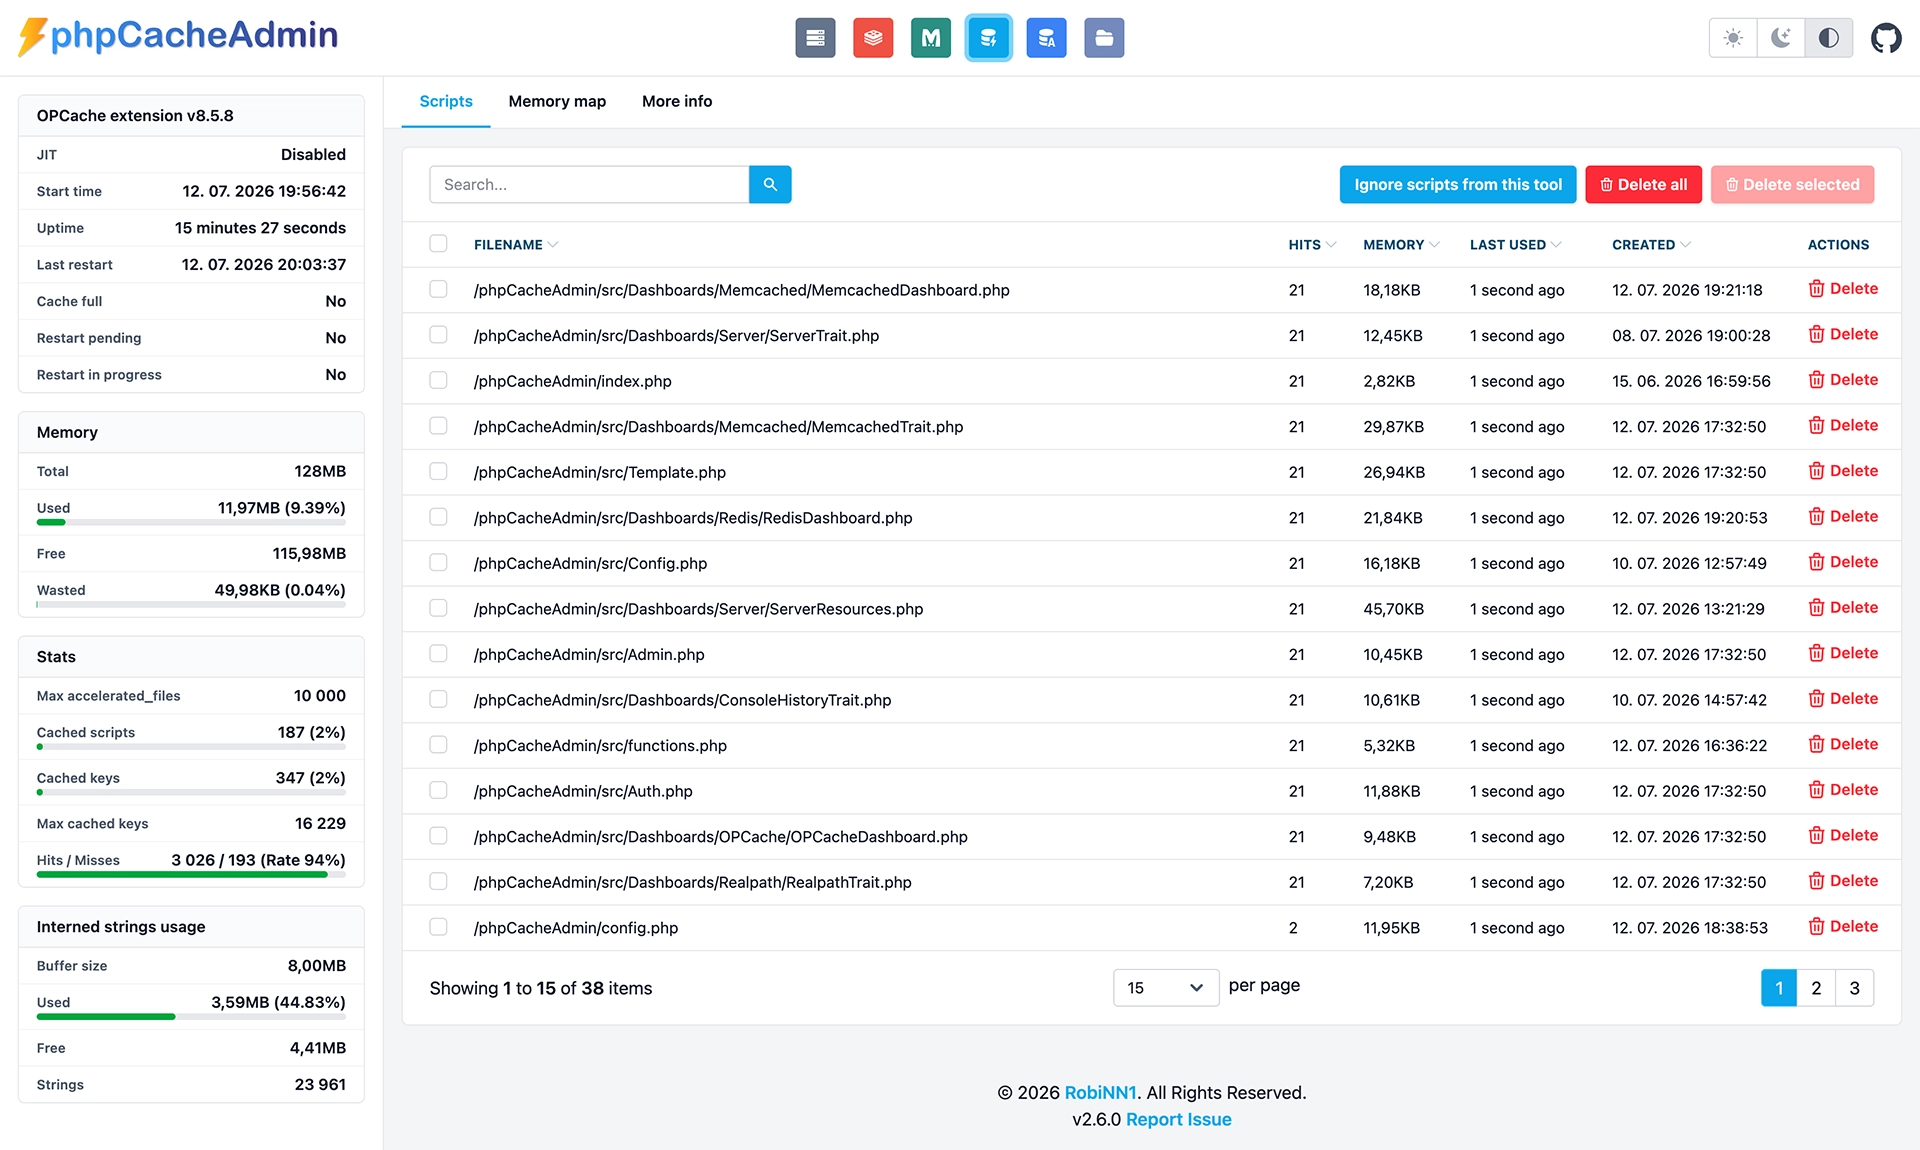
Task: Delete /phpCacheAdmin/config.php cached script
Action: (1843, 926)
